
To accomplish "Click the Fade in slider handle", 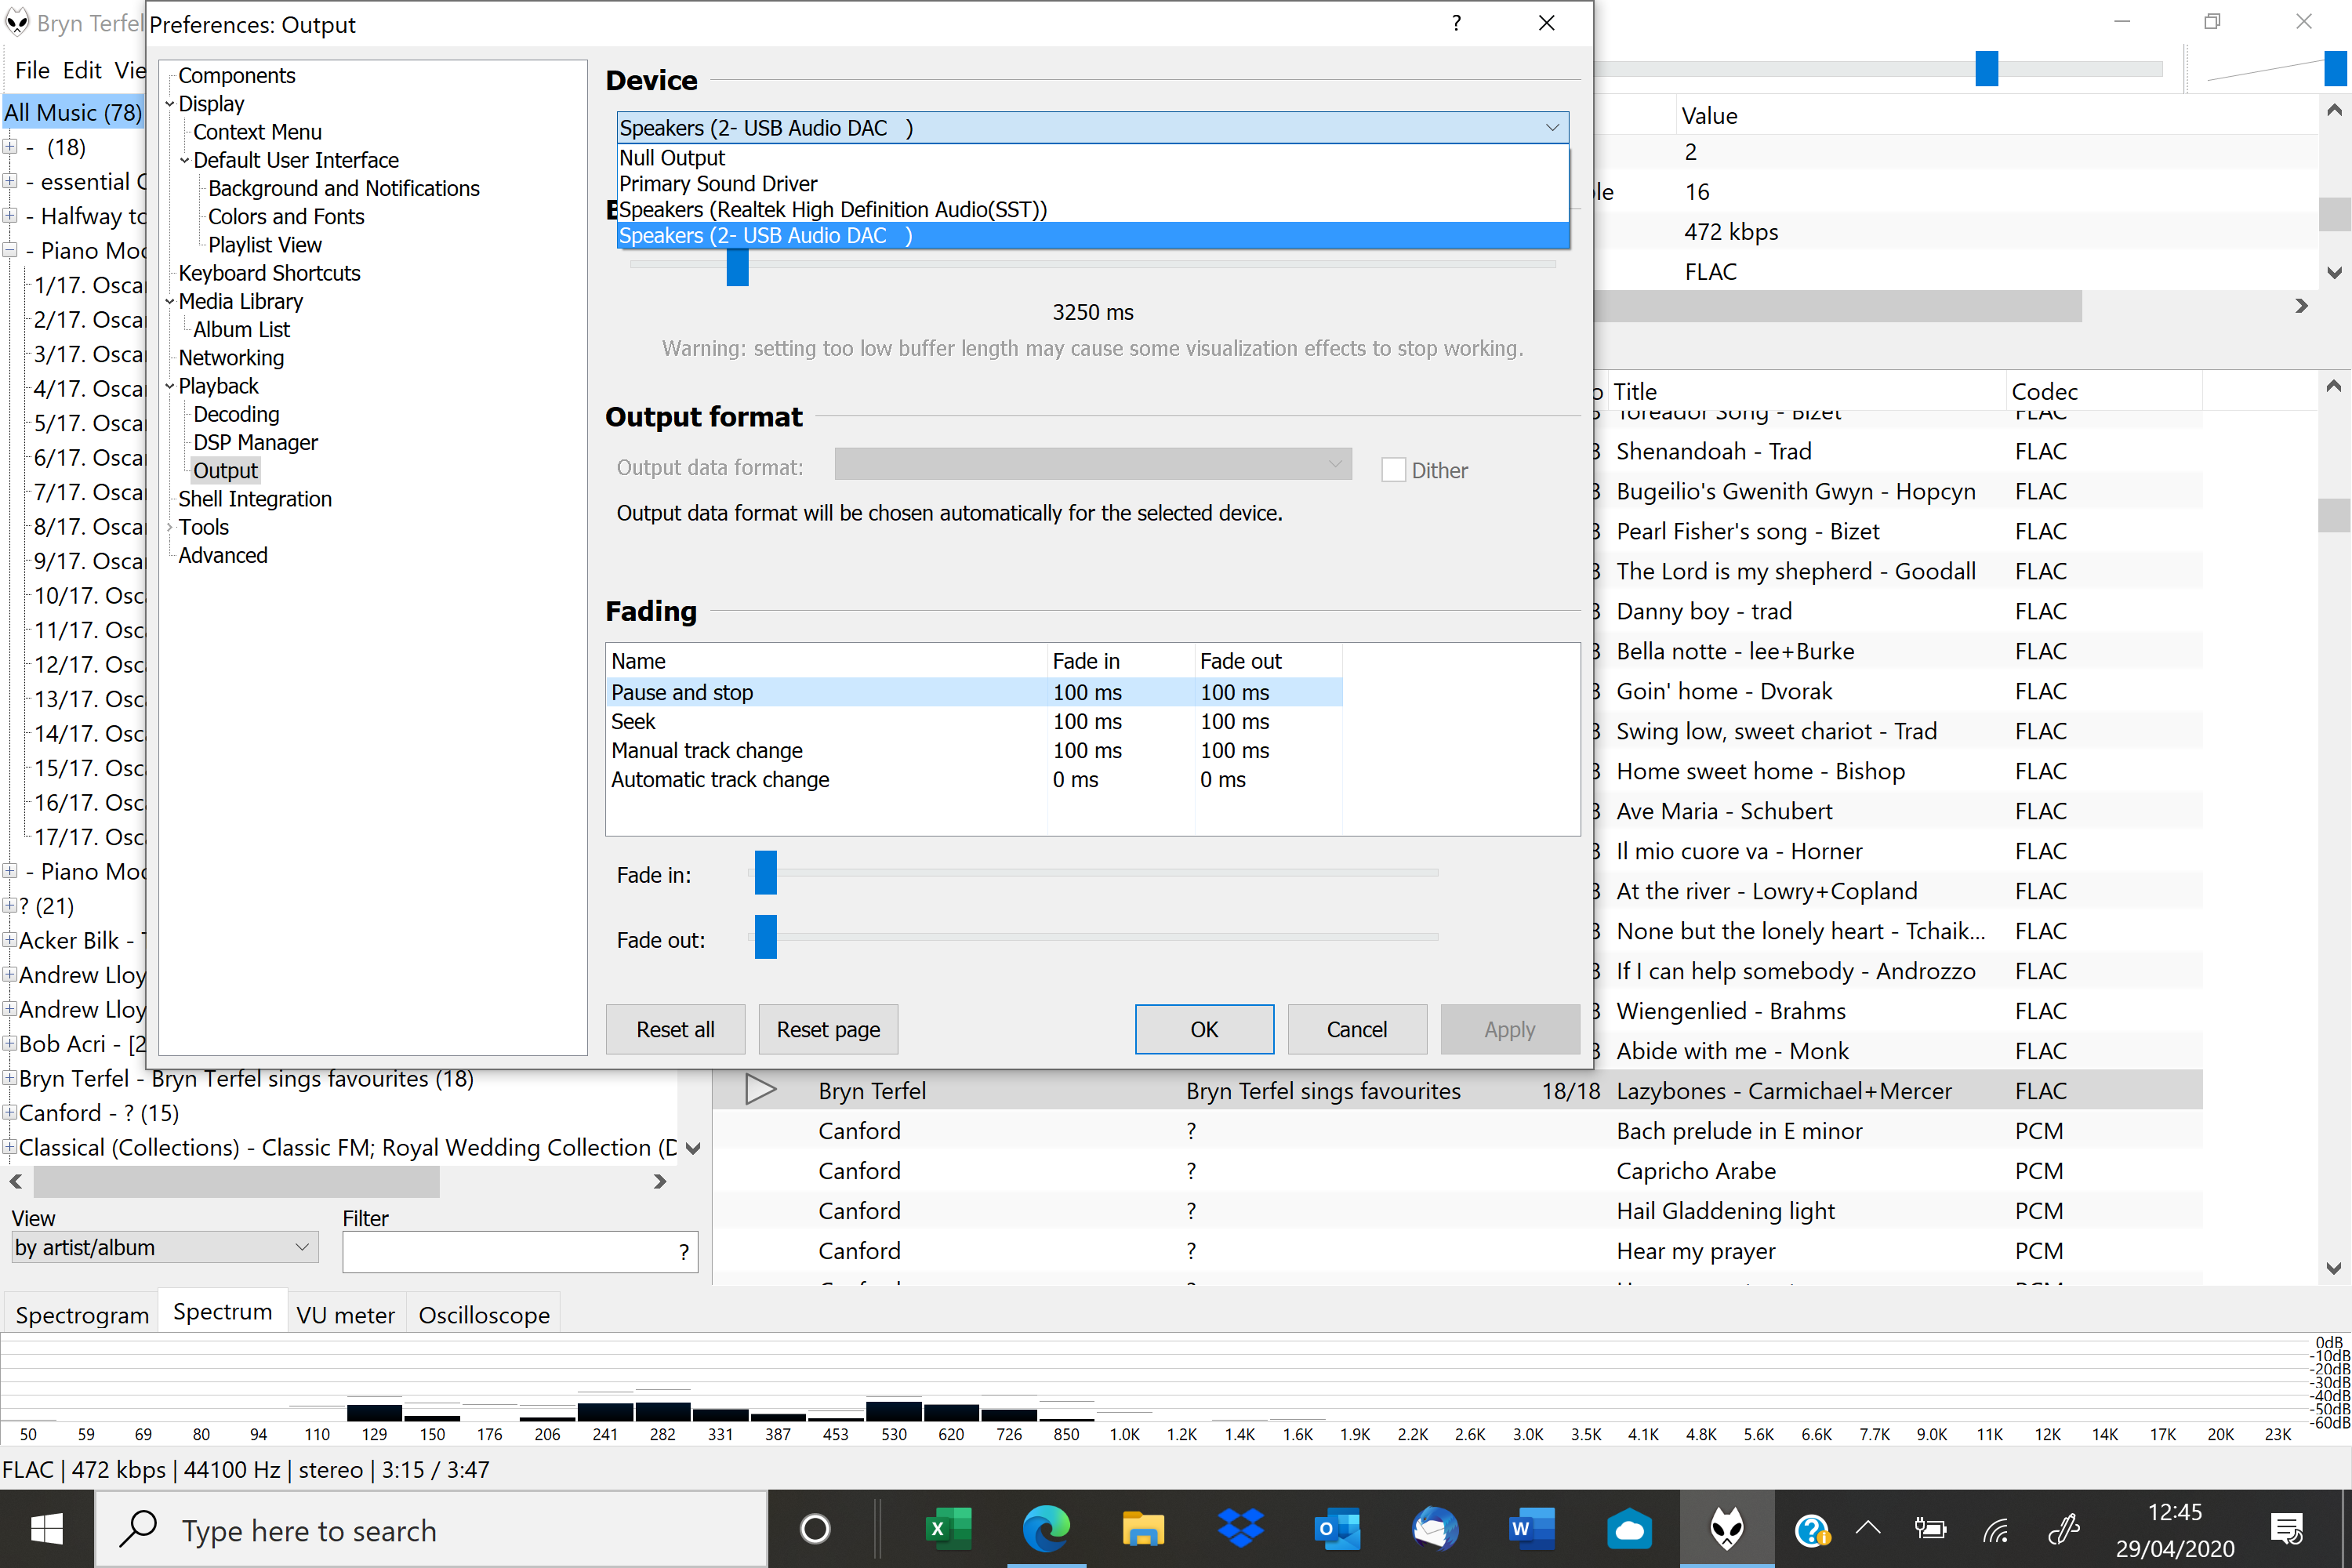I will tap(766, 872).
